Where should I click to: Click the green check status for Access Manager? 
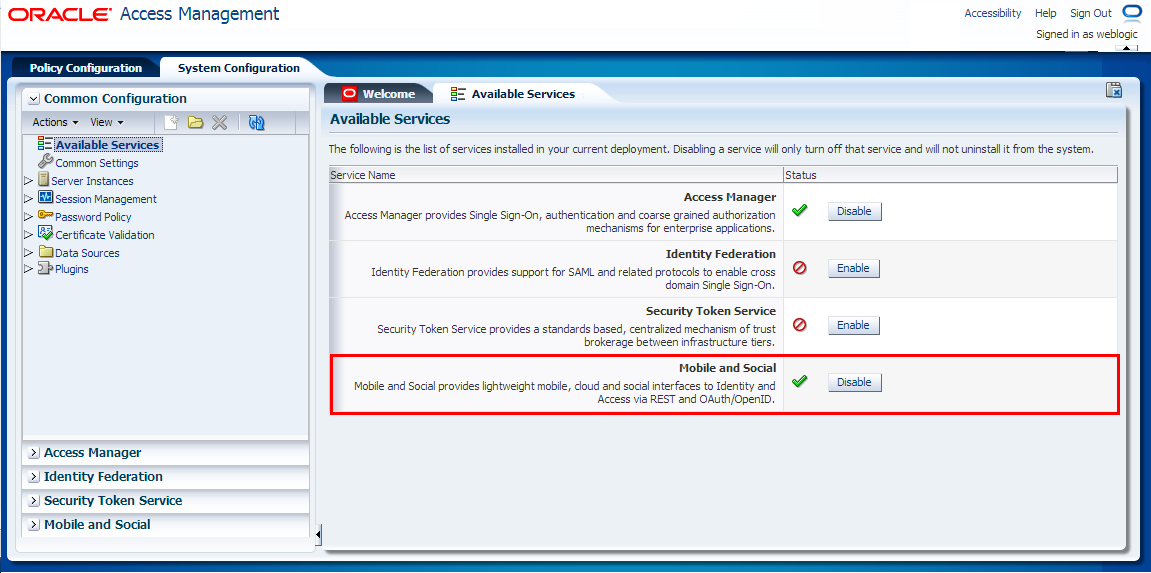click(x=799, y=211)
